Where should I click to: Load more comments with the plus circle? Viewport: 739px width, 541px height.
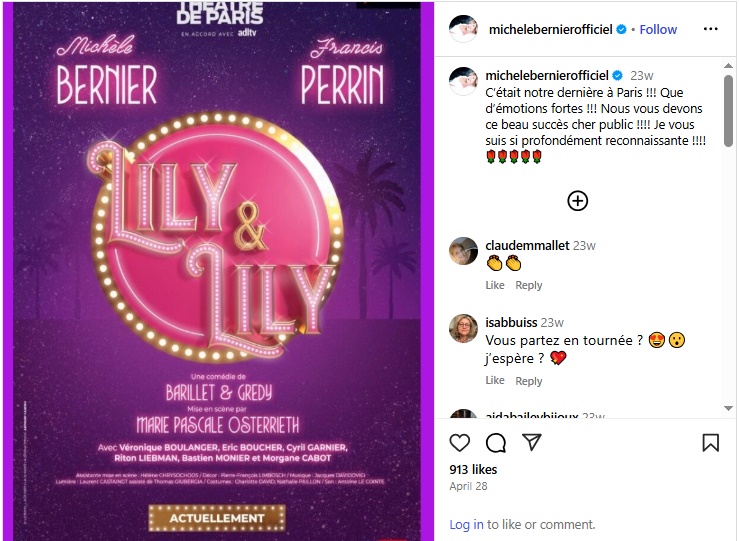[577, 201]
